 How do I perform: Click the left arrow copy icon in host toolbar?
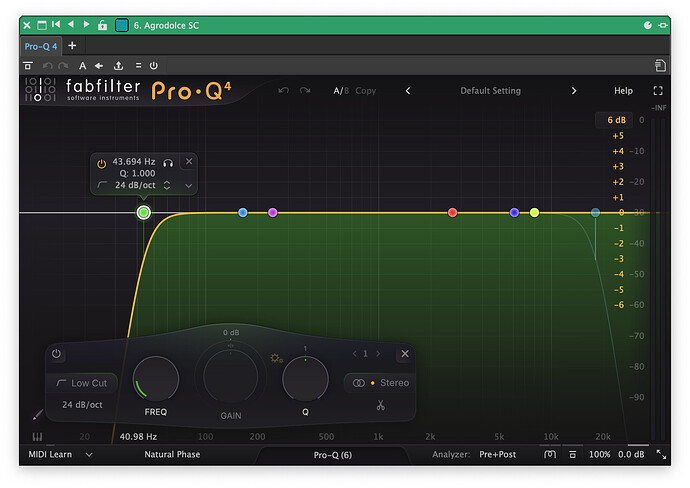pos(99,66)
